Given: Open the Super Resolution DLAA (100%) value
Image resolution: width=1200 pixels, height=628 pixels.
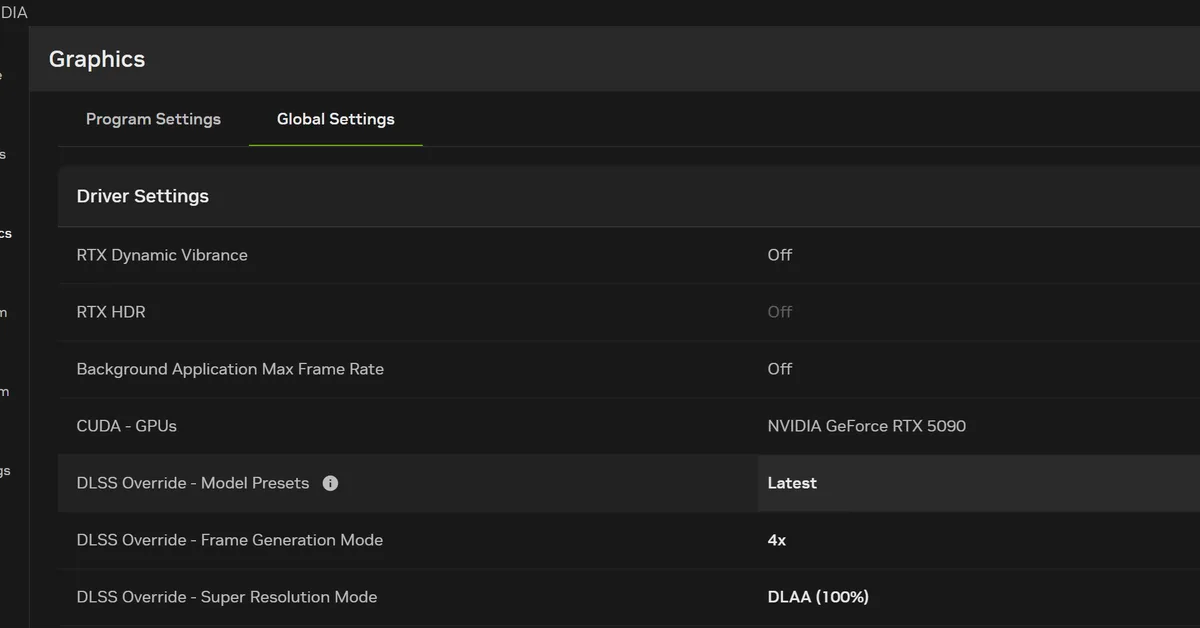Looking at the screenshot, I should pyautogui.click(x=817, y=597).
